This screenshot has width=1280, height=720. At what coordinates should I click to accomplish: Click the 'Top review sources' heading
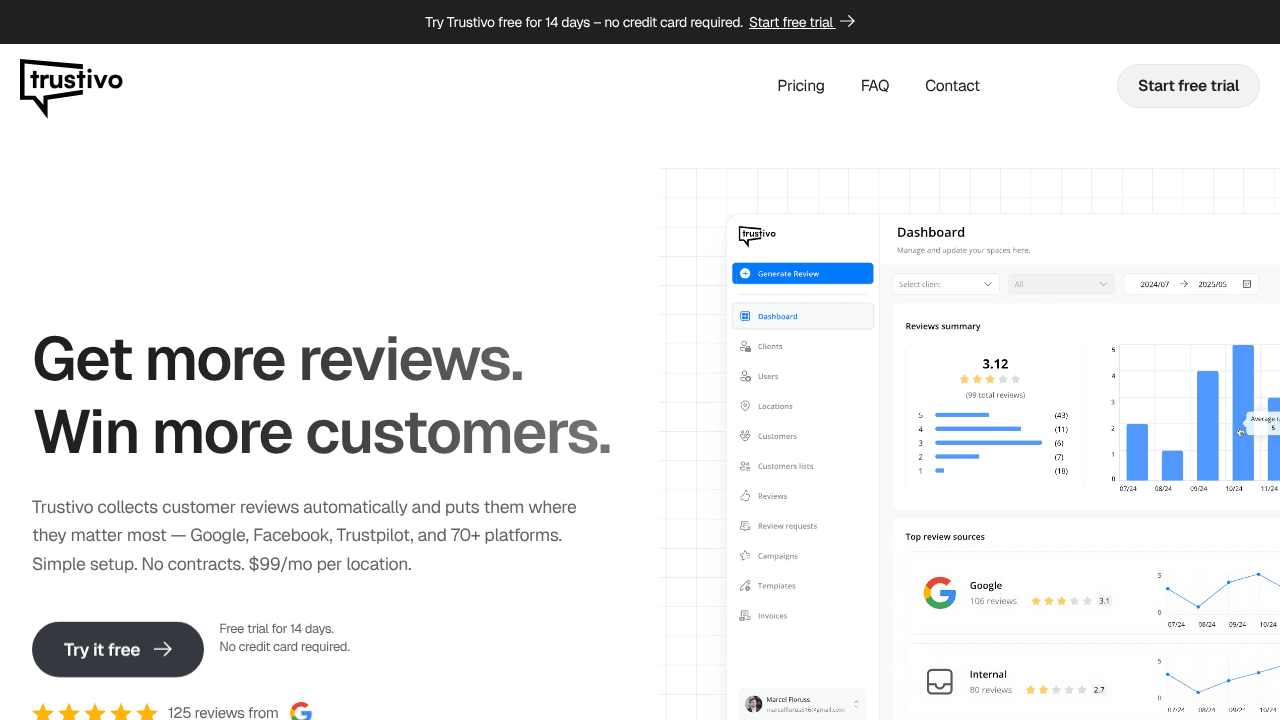(945, 537)
